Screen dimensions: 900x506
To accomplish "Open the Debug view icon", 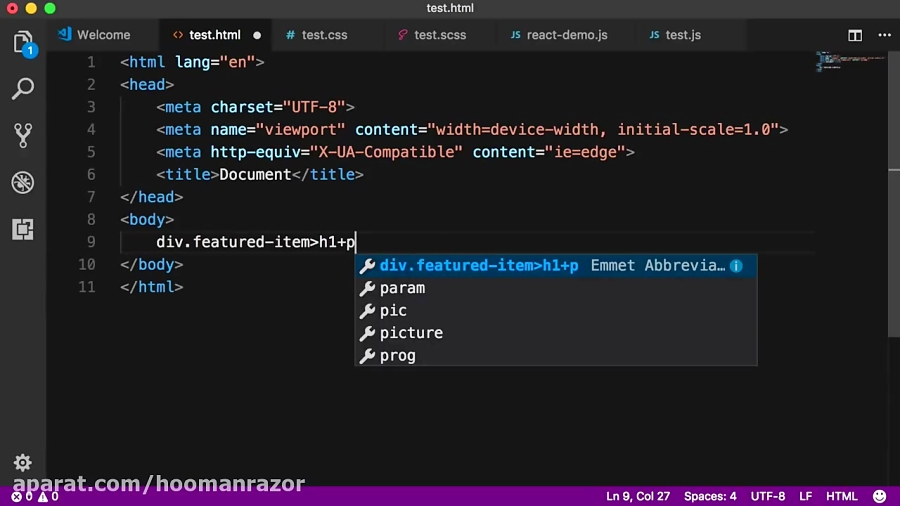I will tap(22, 183).
